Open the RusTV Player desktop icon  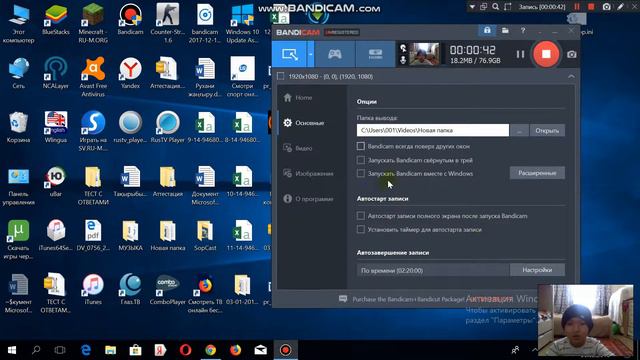[x=167, y=127]
